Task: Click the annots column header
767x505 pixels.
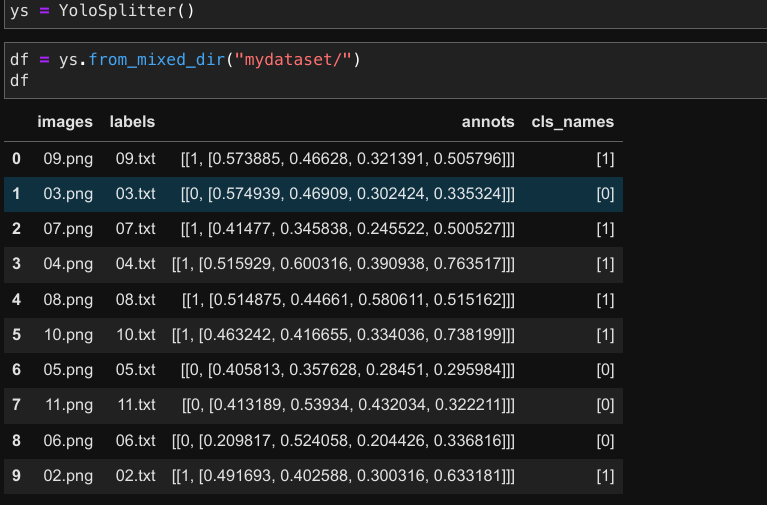Action: [x=487, y=122]
